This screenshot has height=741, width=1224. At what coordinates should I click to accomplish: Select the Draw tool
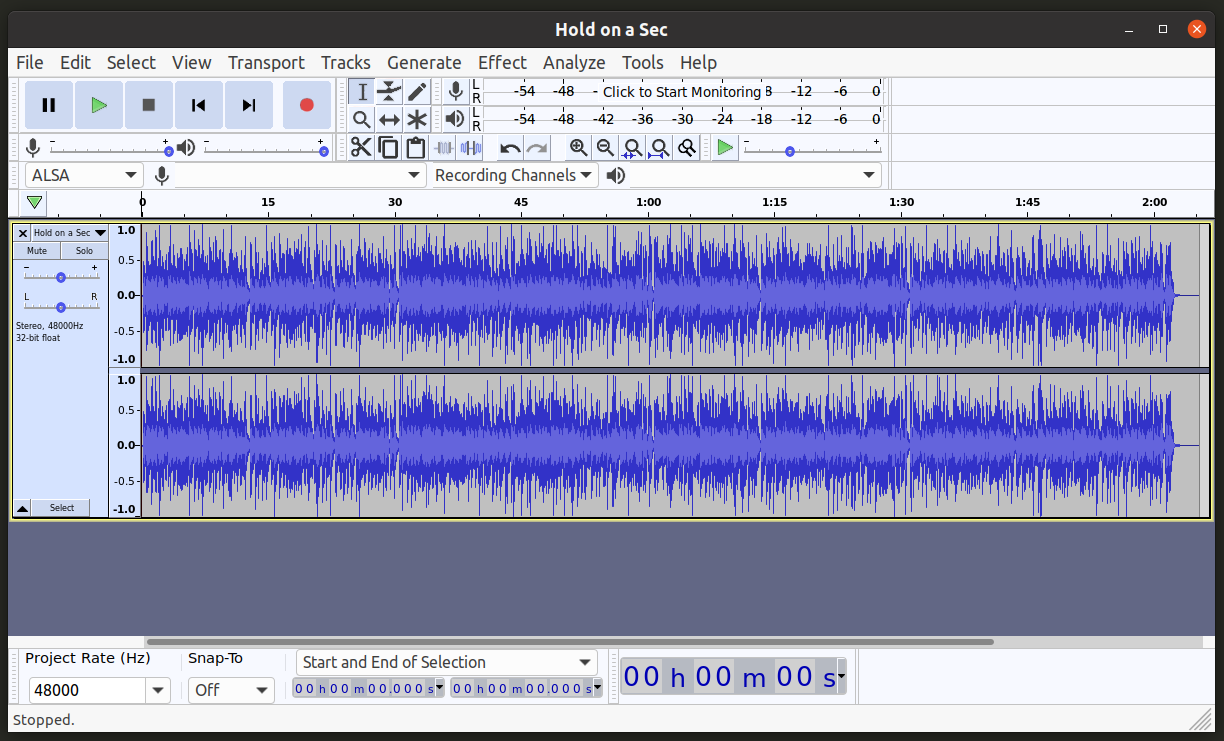416,91
